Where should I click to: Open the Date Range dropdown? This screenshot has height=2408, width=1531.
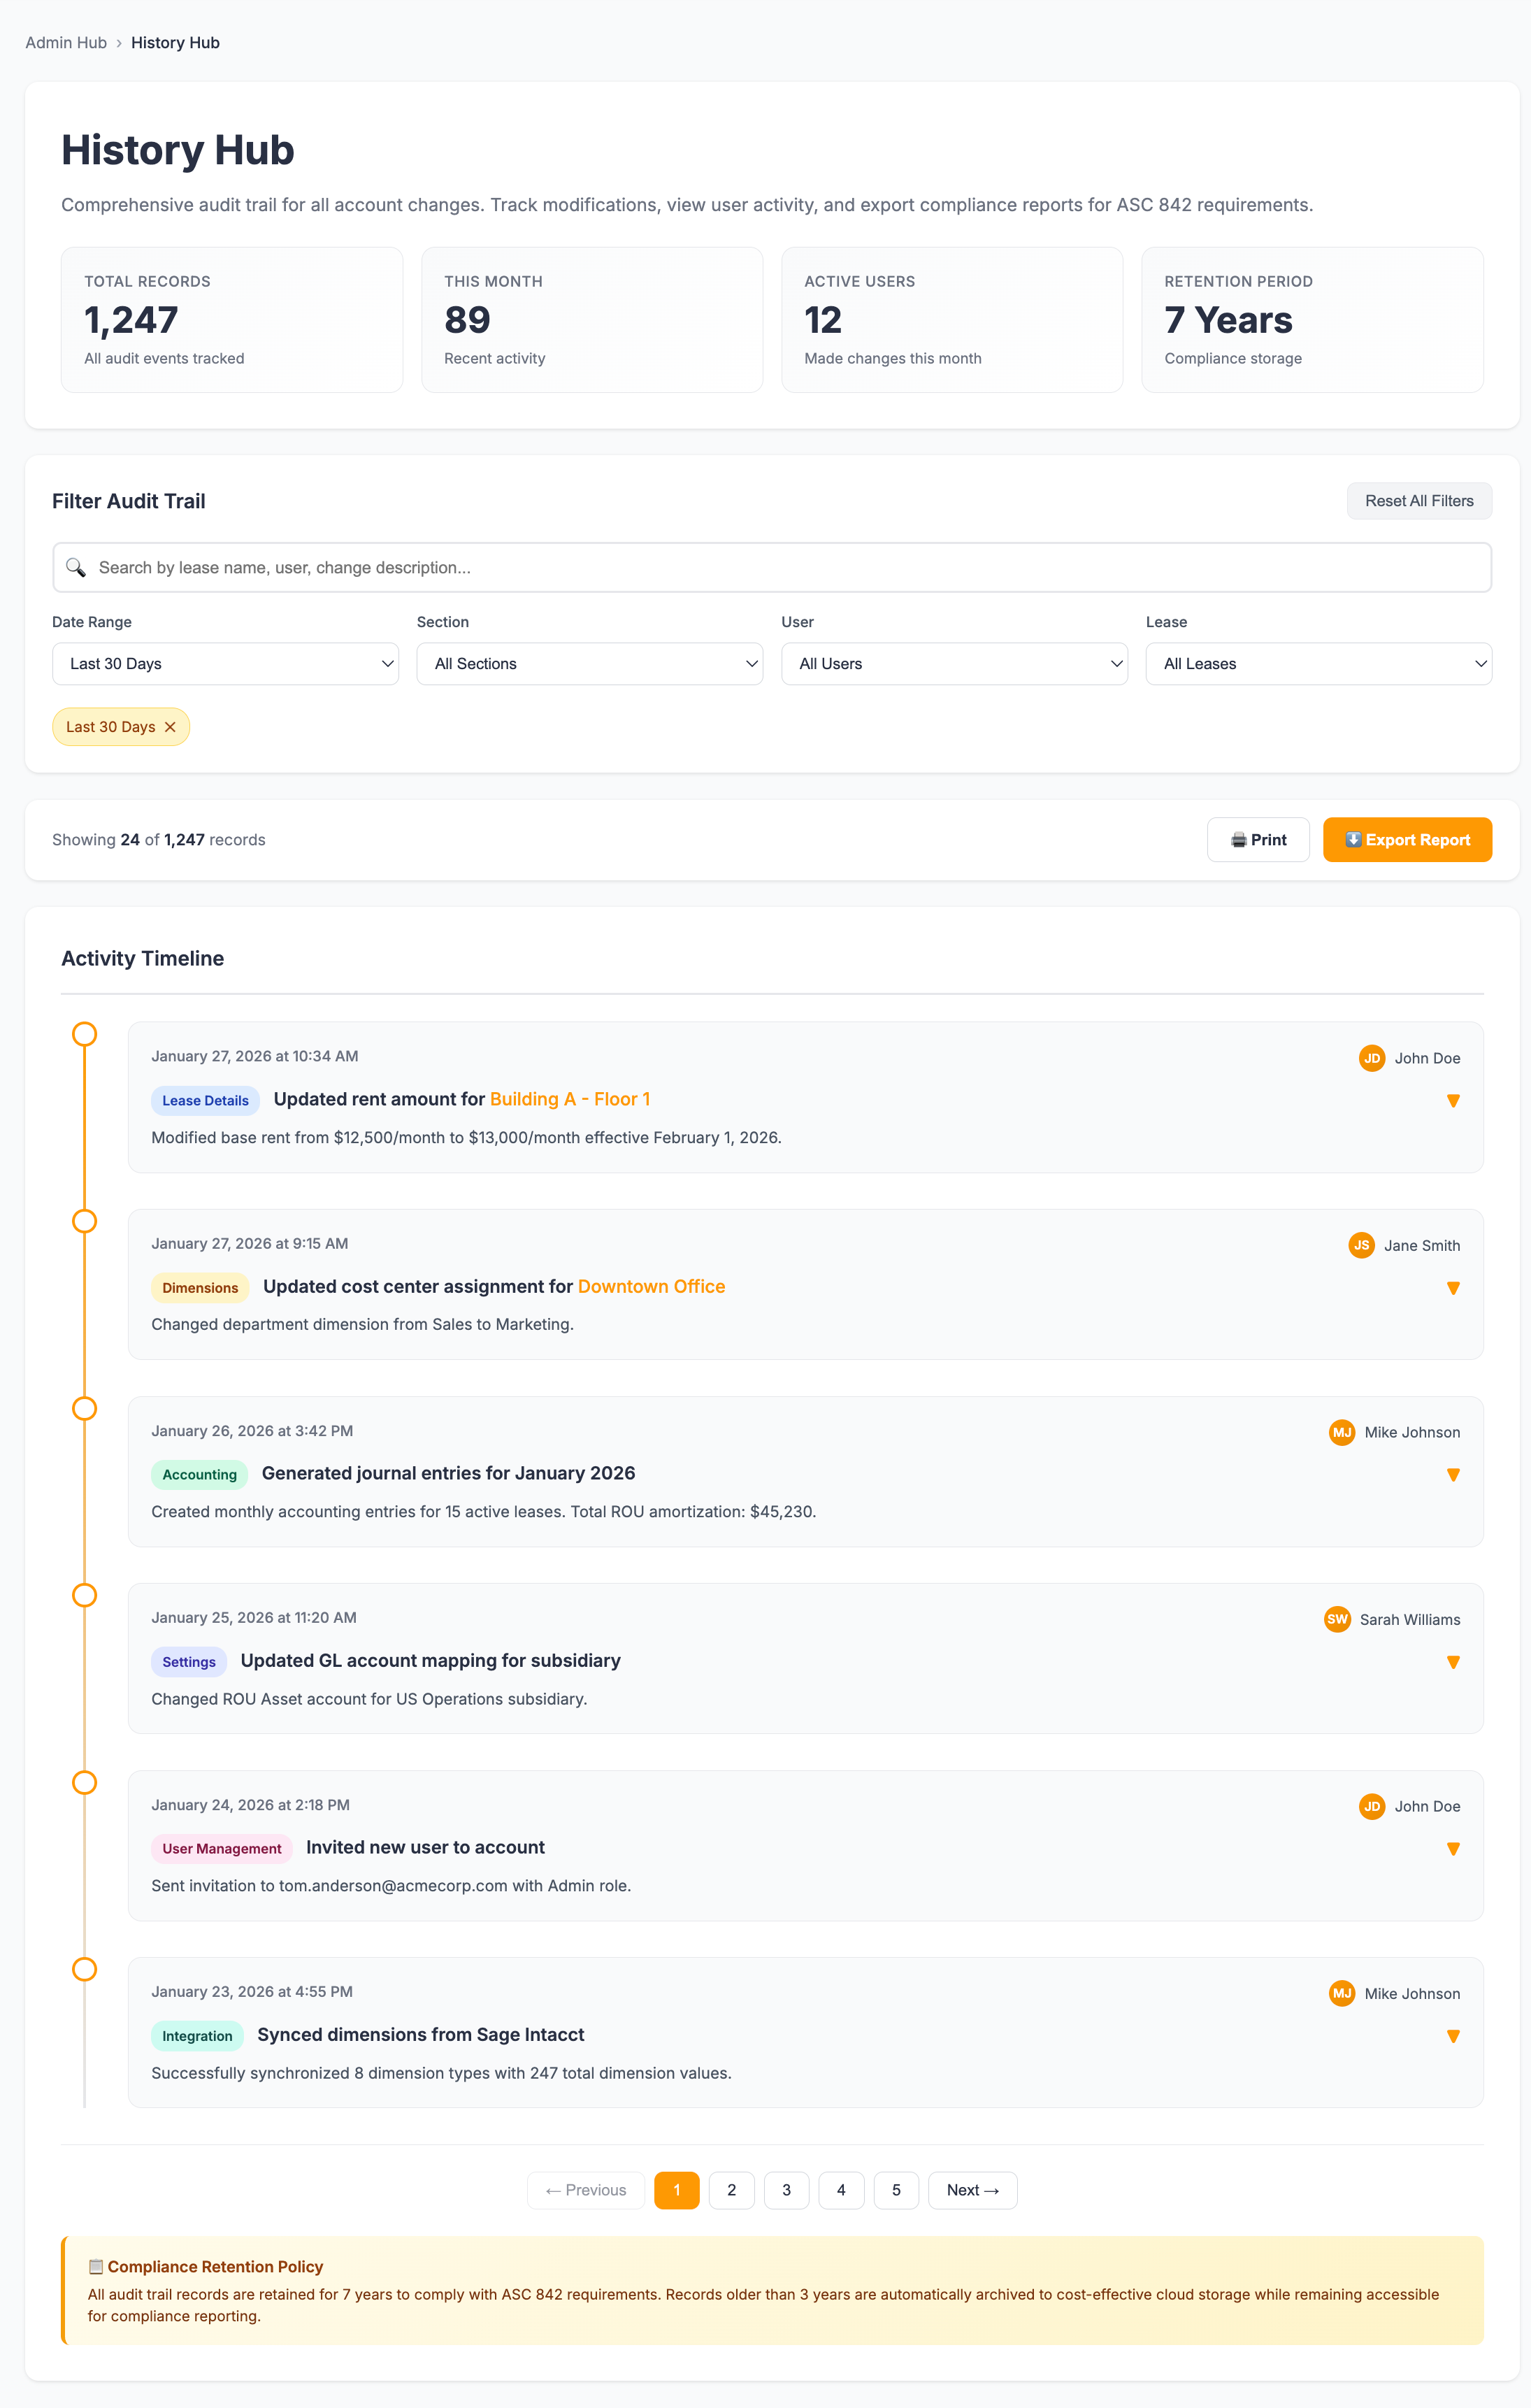pyautogui.click(x=225, y=663)
